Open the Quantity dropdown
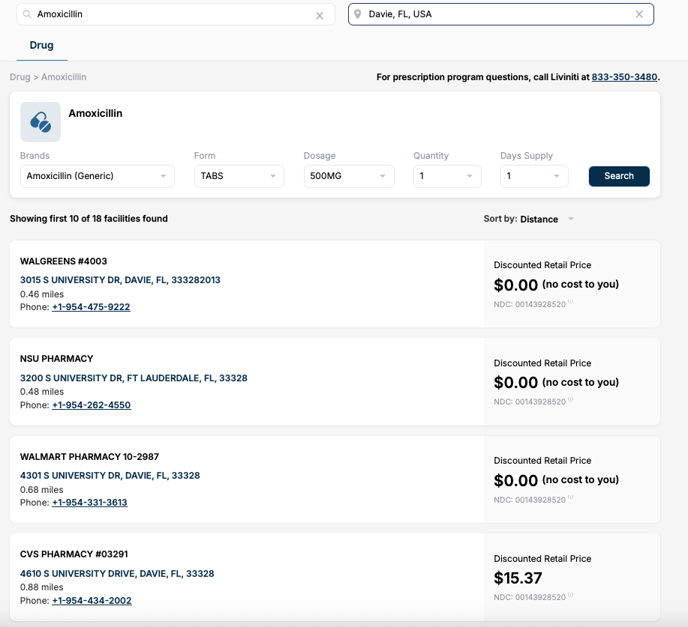688x627 pixels. tap(446, 176)
